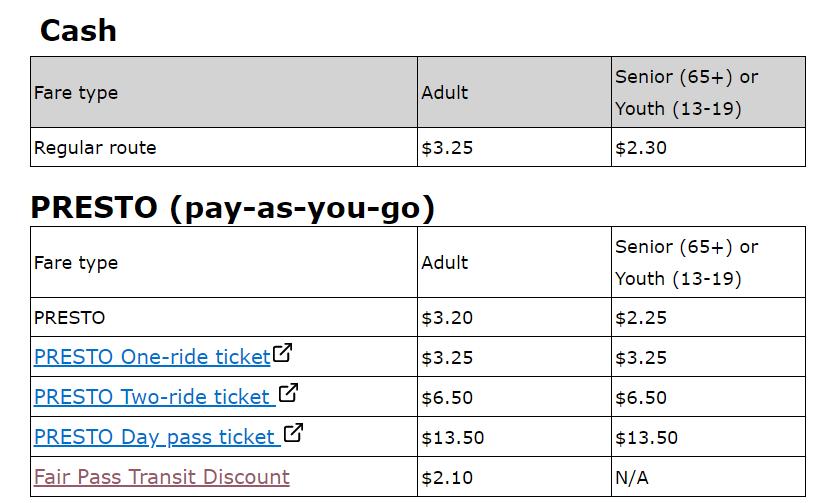
Task: Open the Fair Pass Transit Discount link
Action: (x=162, y=477)
